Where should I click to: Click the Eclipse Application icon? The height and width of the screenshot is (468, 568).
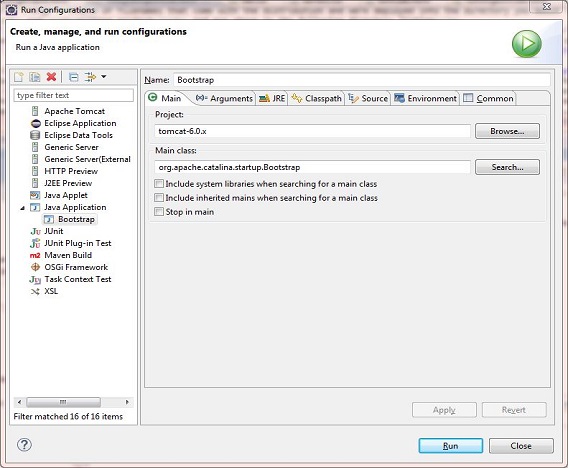(x=36, y=123)
